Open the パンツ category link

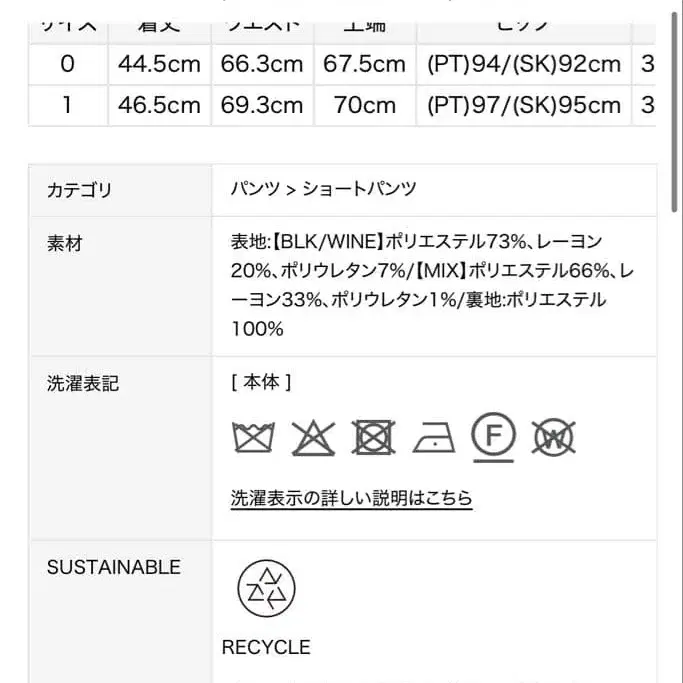click(x=250, y=189)
